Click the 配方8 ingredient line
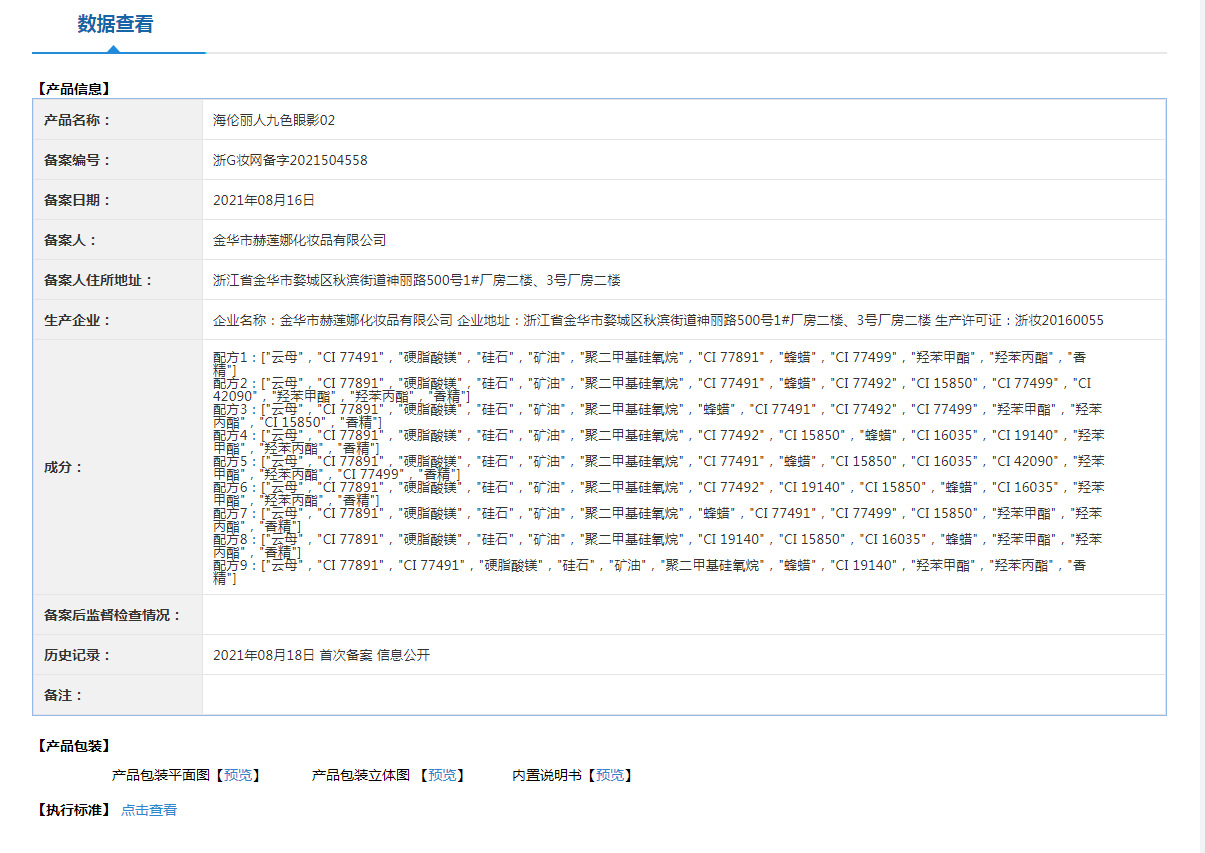This screenshot has width=1205, height=853. [x=658, y=545]
